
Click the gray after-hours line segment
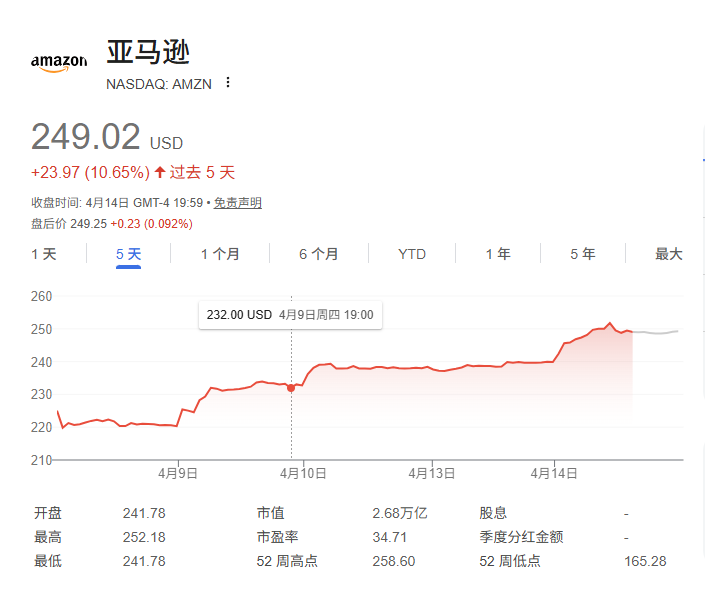[x=656, y=332]
